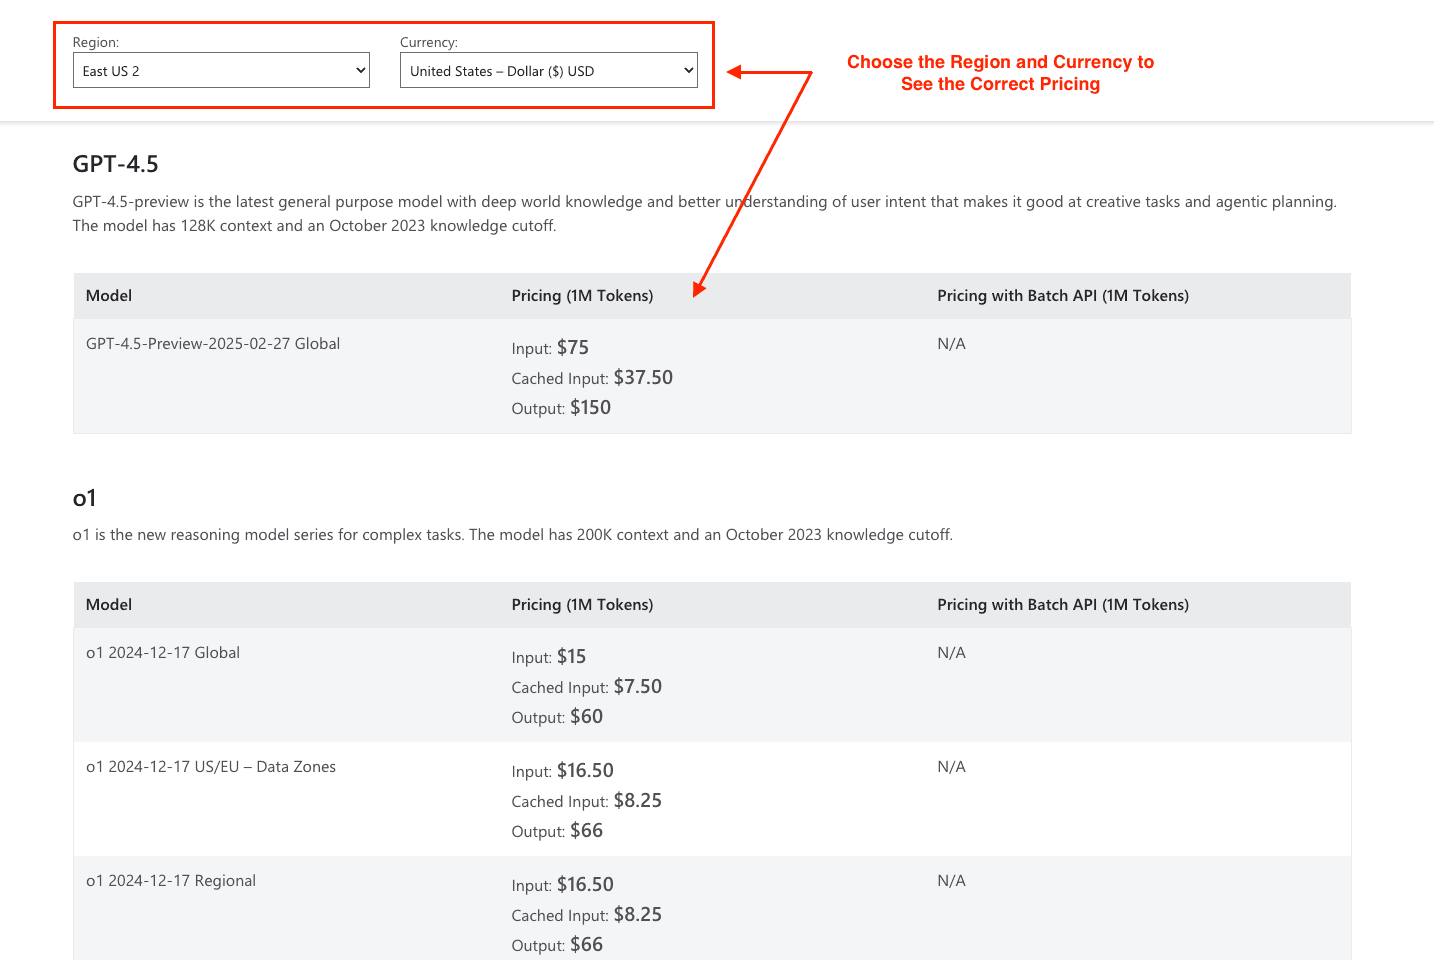Click Cached Input $8.25 in the o1 Regional row

coord(587,915)
